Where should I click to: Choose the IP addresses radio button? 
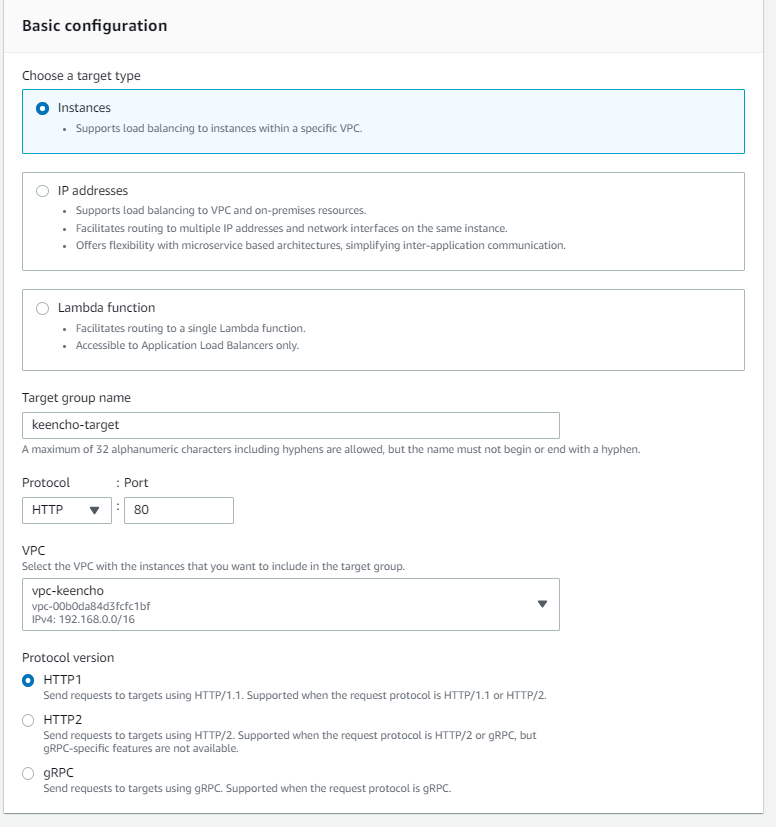pyautogui.click(x=42, y=191)
